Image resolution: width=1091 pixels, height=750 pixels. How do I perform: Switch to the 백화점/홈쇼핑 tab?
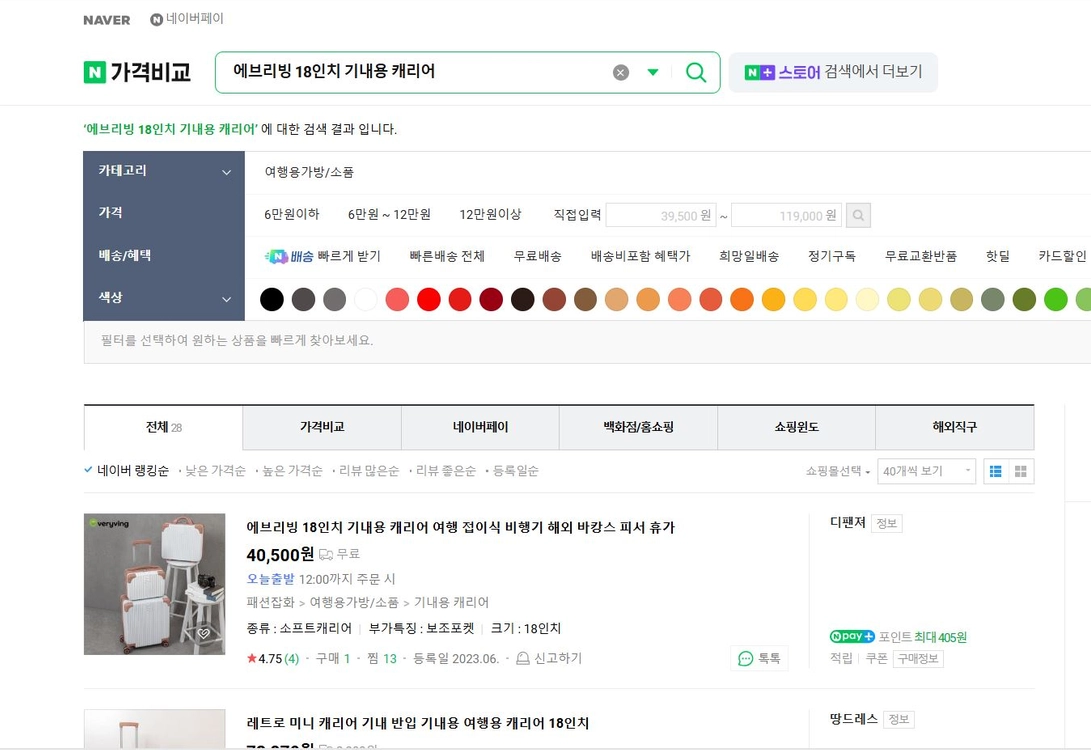(x=639, y=427)
